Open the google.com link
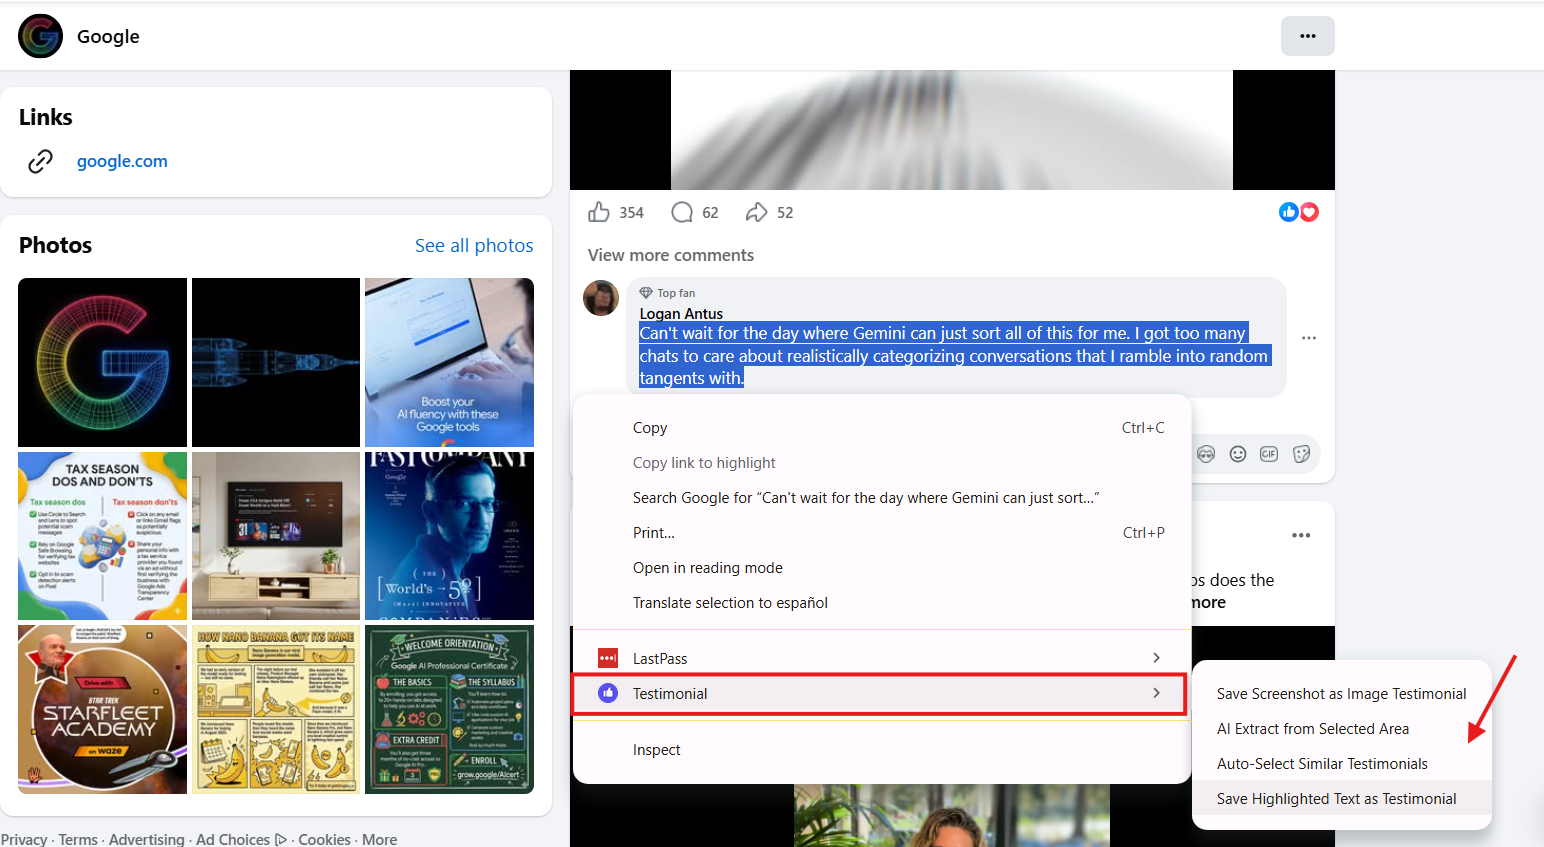 click(x=122, y=161)
